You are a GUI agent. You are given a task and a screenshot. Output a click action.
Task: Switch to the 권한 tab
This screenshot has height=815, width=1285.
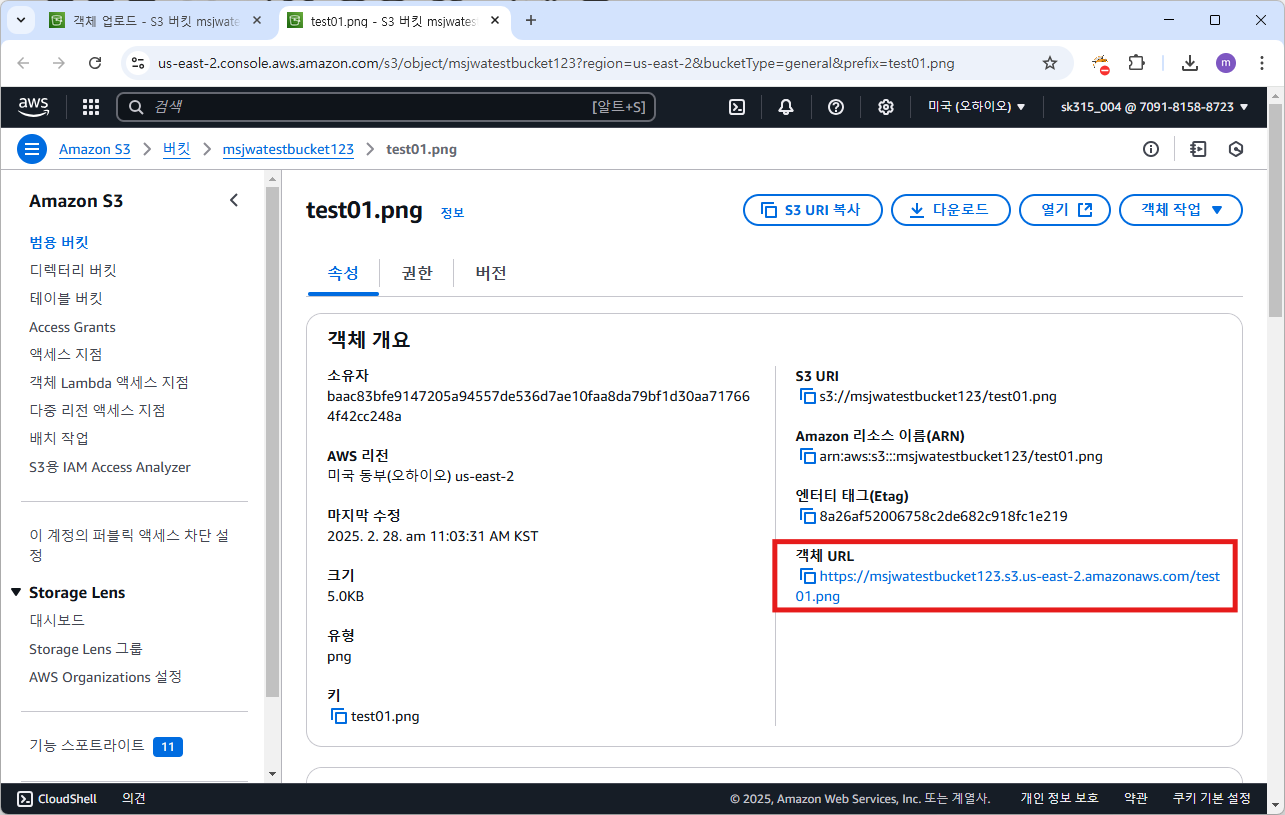416,273
